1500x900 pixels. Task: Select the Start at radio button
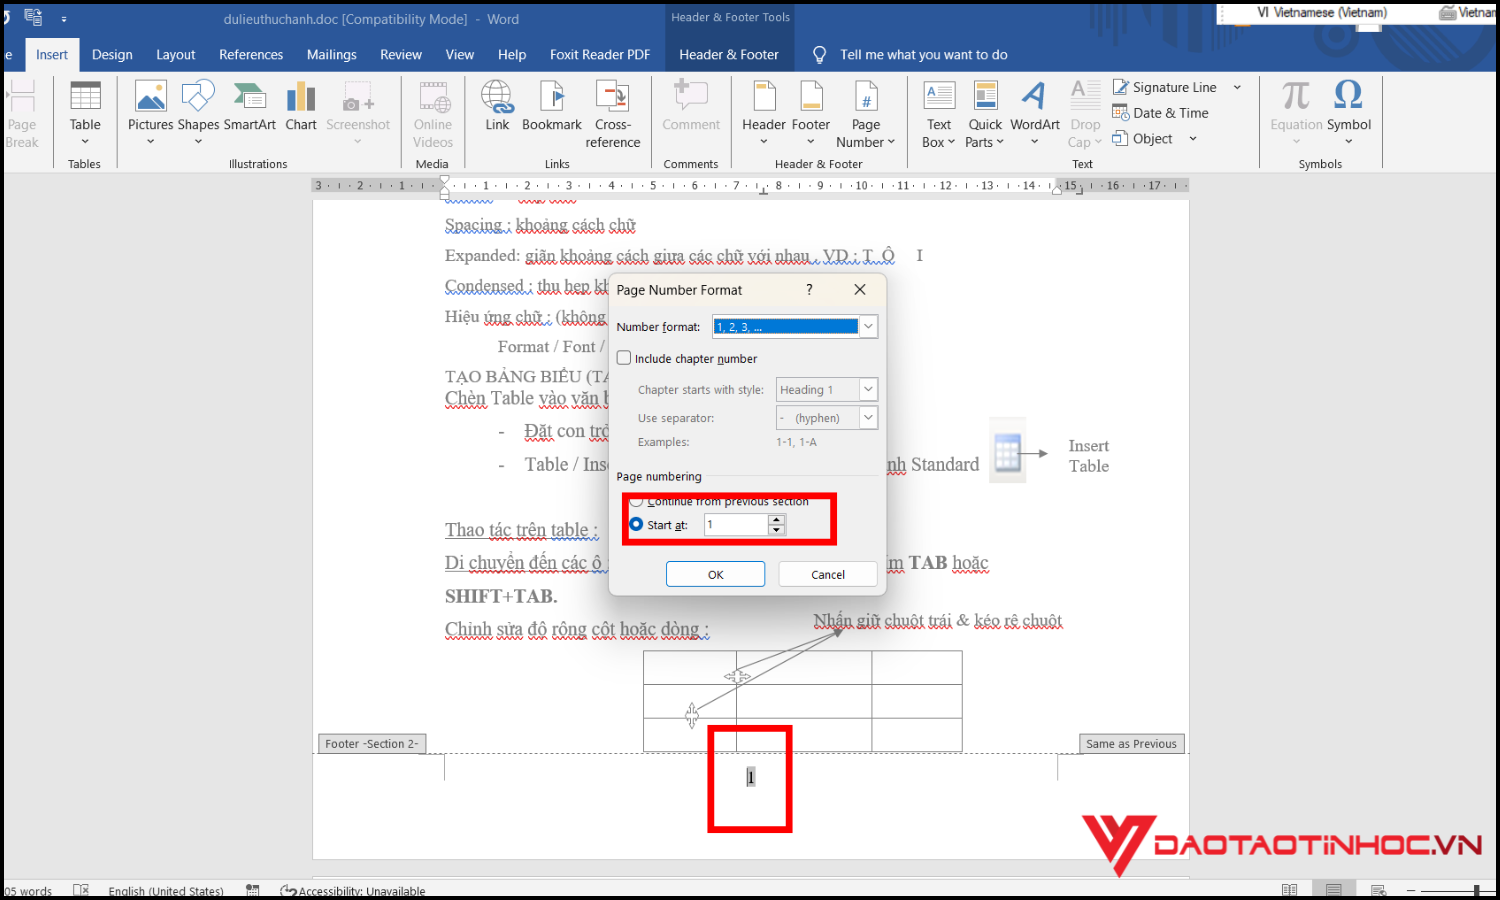[x=636, y=525]
